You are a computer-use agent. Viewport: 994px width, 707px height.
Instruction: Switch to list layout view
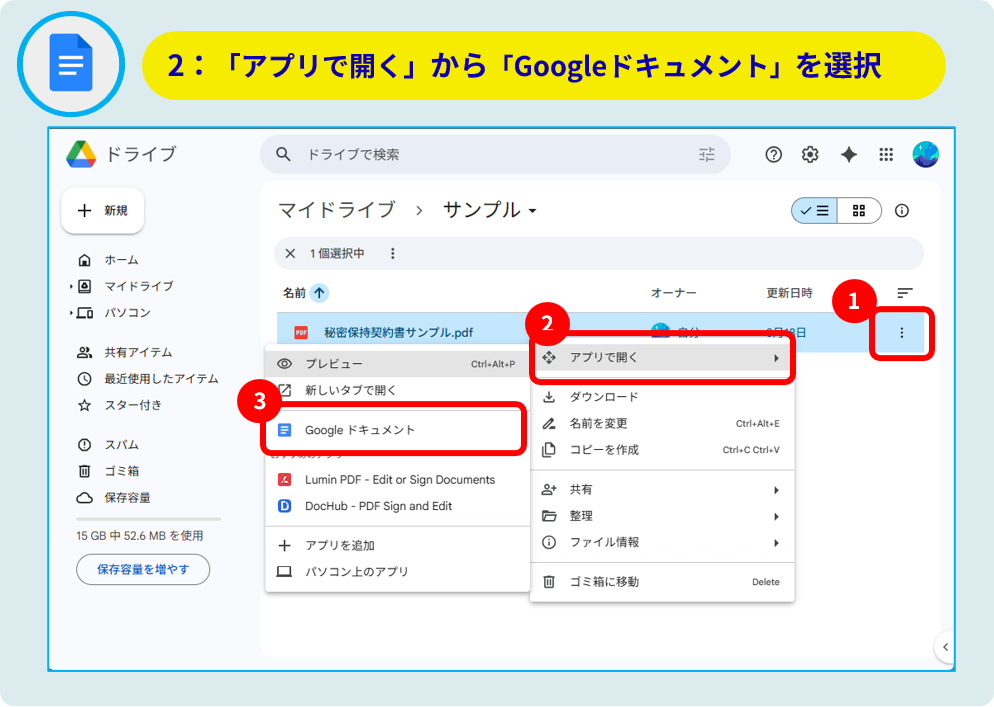coord(815,211)
